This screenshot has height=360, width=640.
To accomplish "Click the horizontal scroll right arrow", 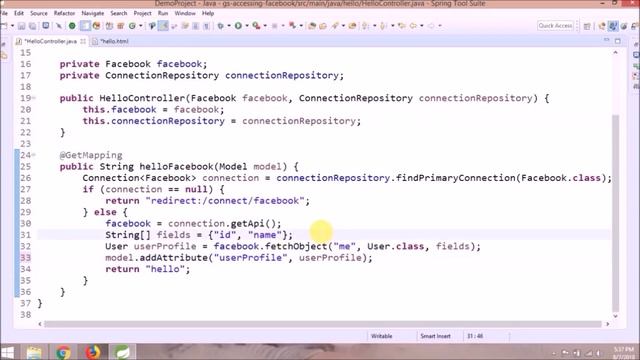I will [x=608, y=324].
